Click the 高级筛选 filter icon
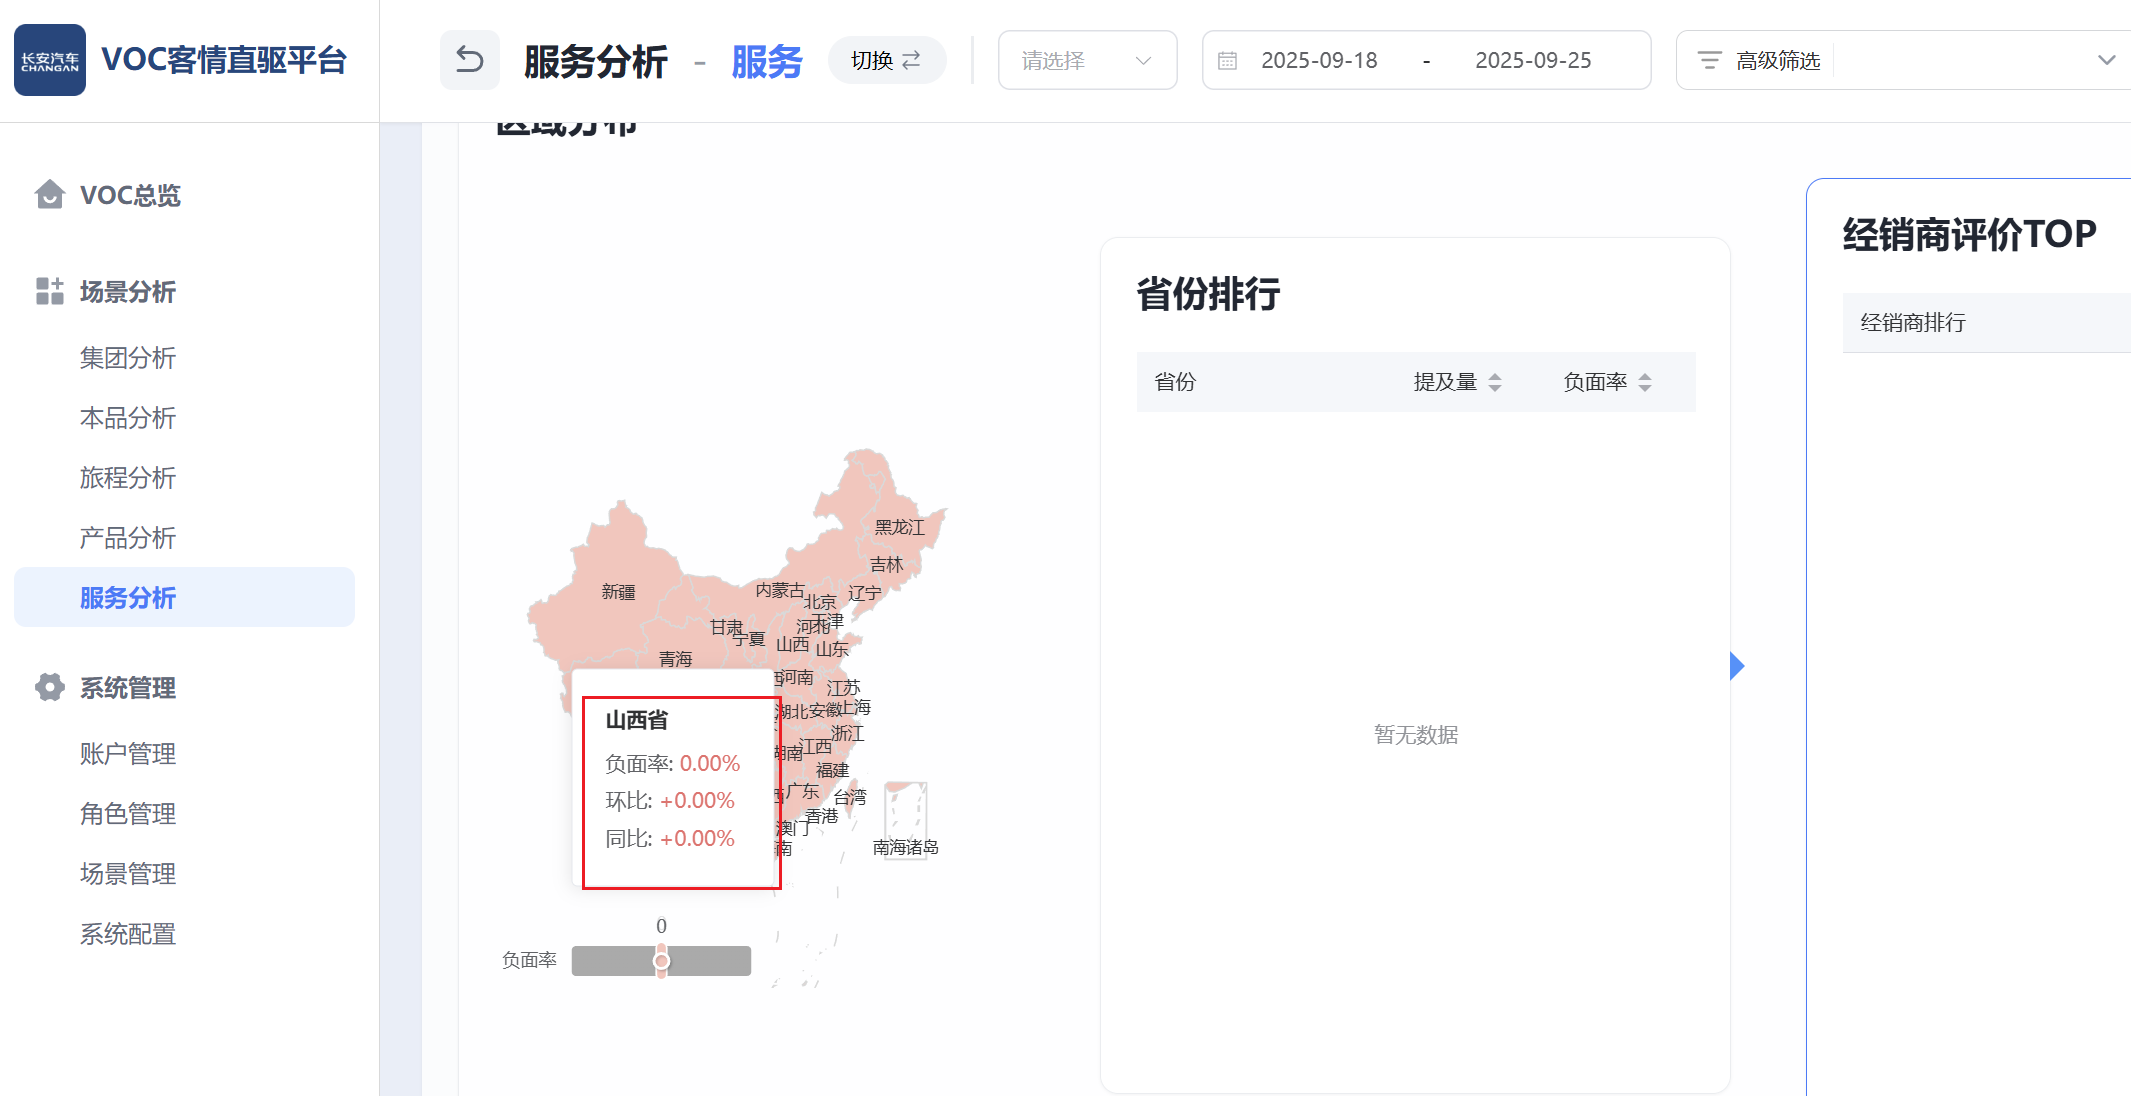 point(1709,61)
